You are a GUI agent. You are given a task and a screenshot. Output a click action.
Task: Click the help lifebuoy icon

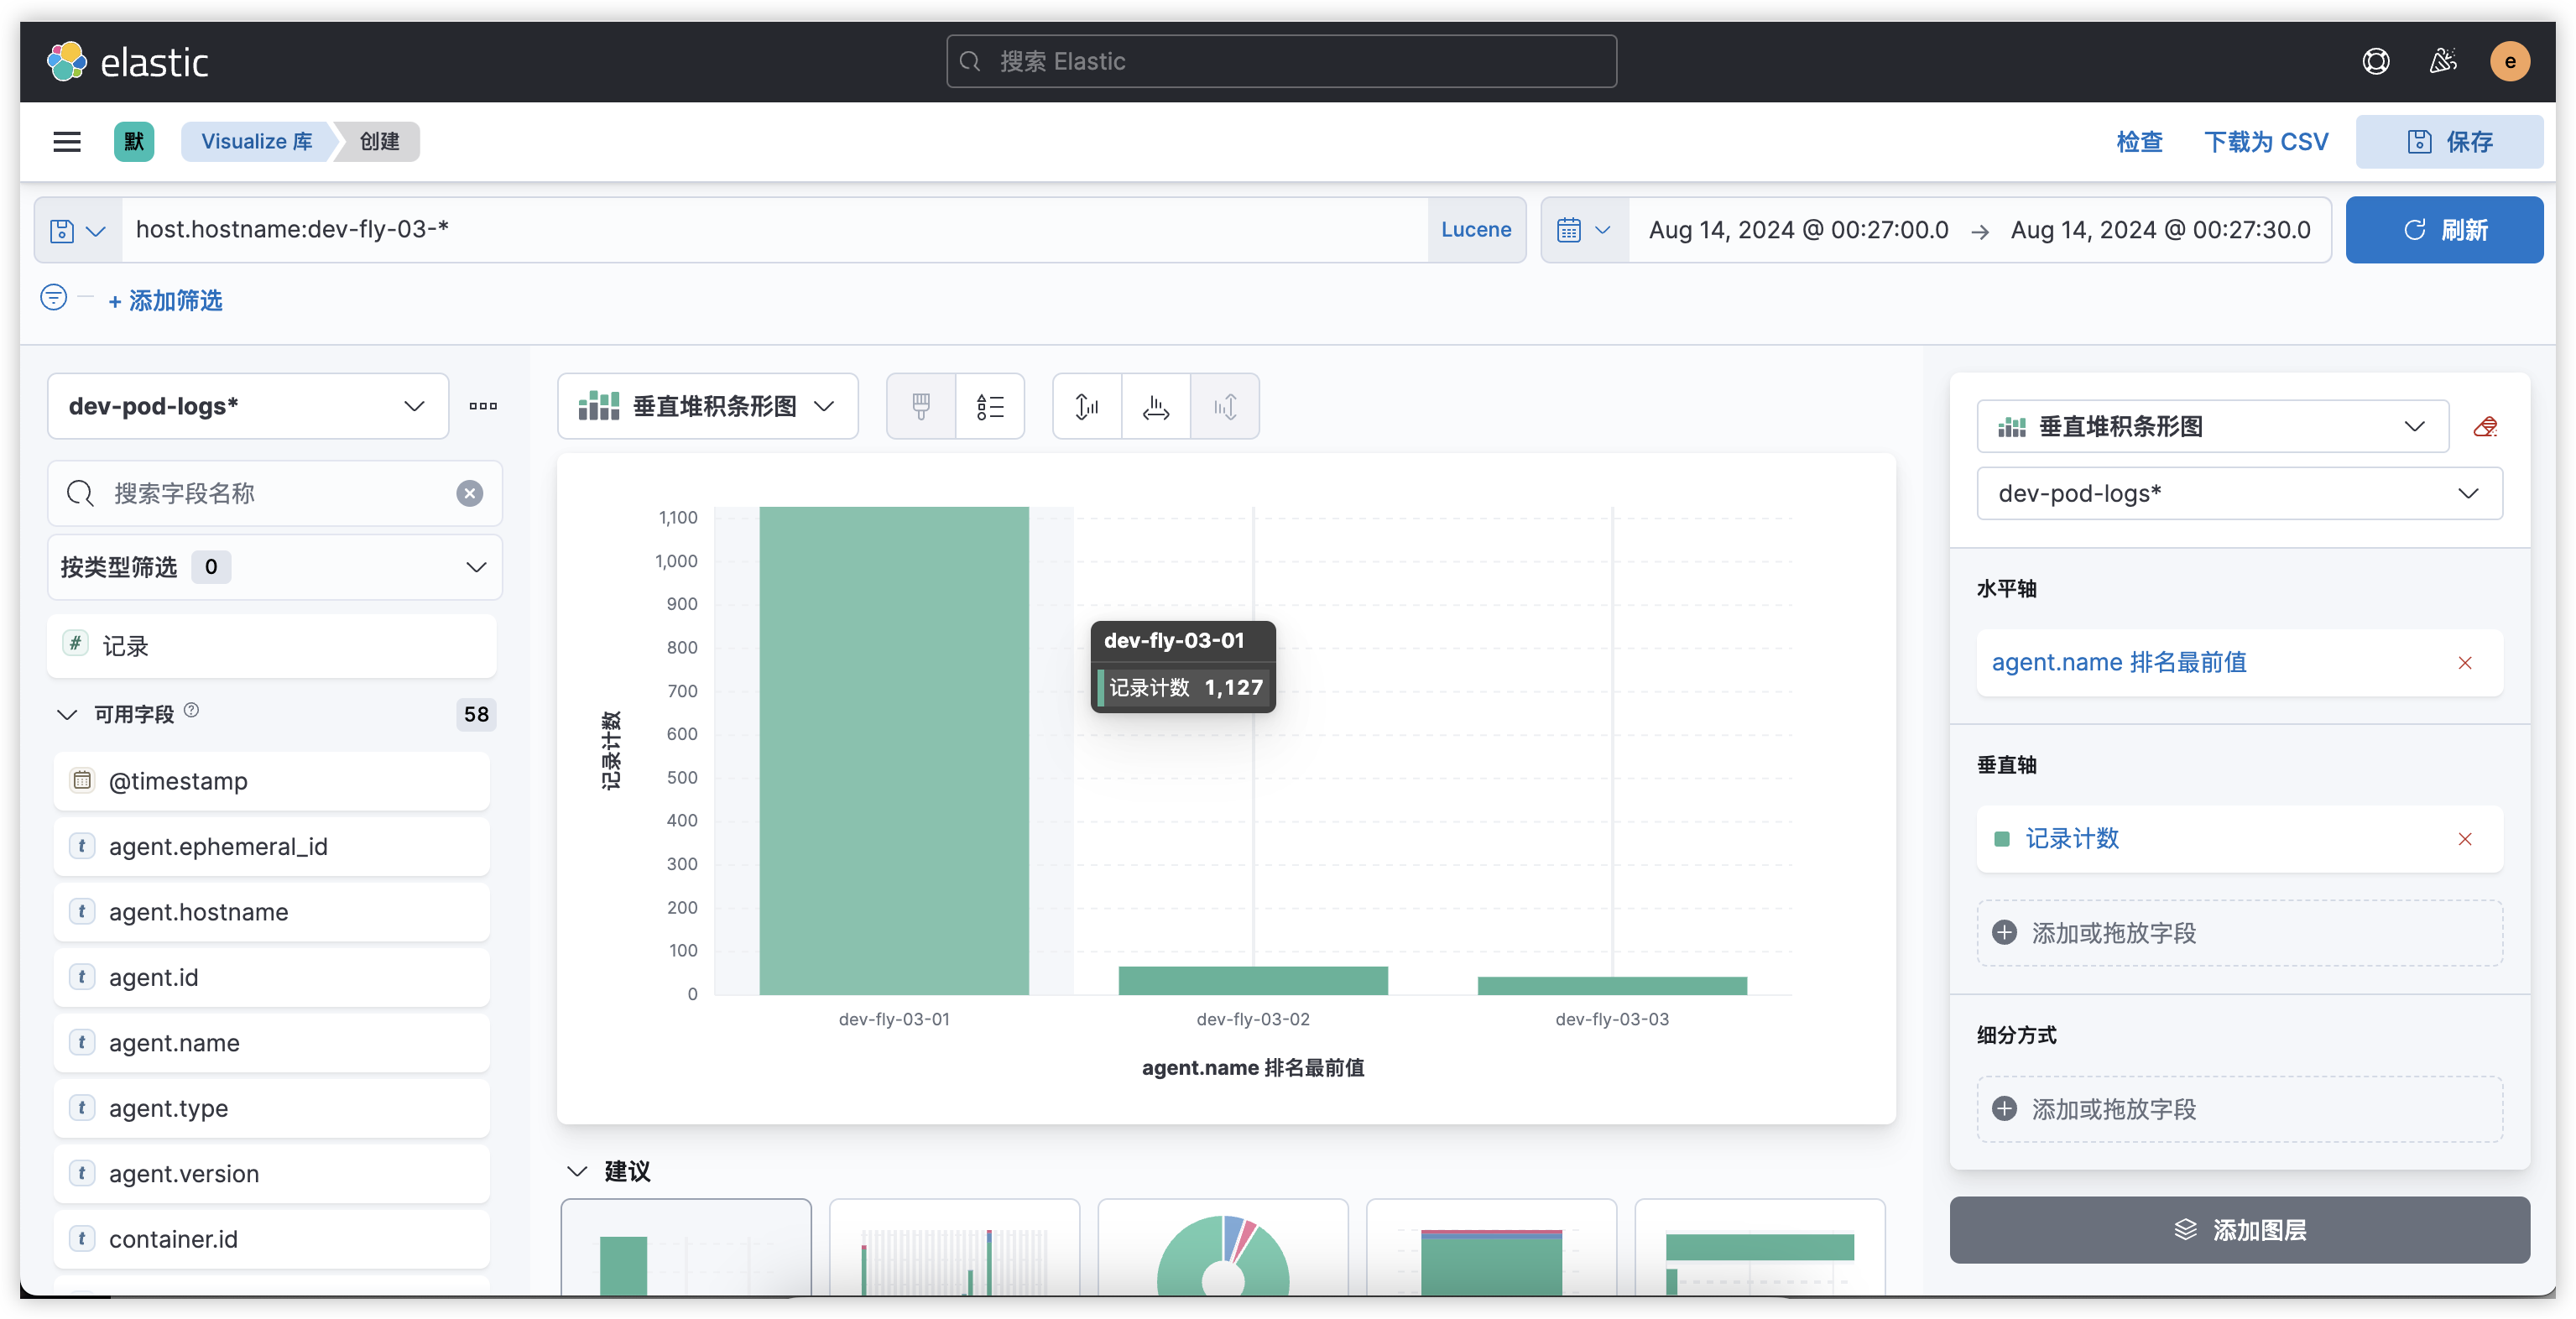[x=2375, y=62]
